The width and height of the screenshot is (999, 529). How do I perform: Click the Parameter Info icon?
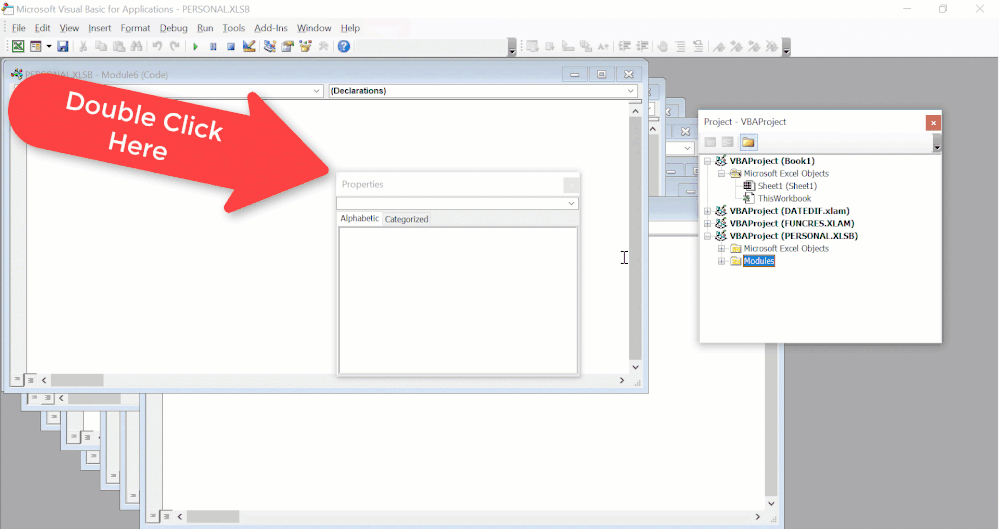[x=586, y=47]
